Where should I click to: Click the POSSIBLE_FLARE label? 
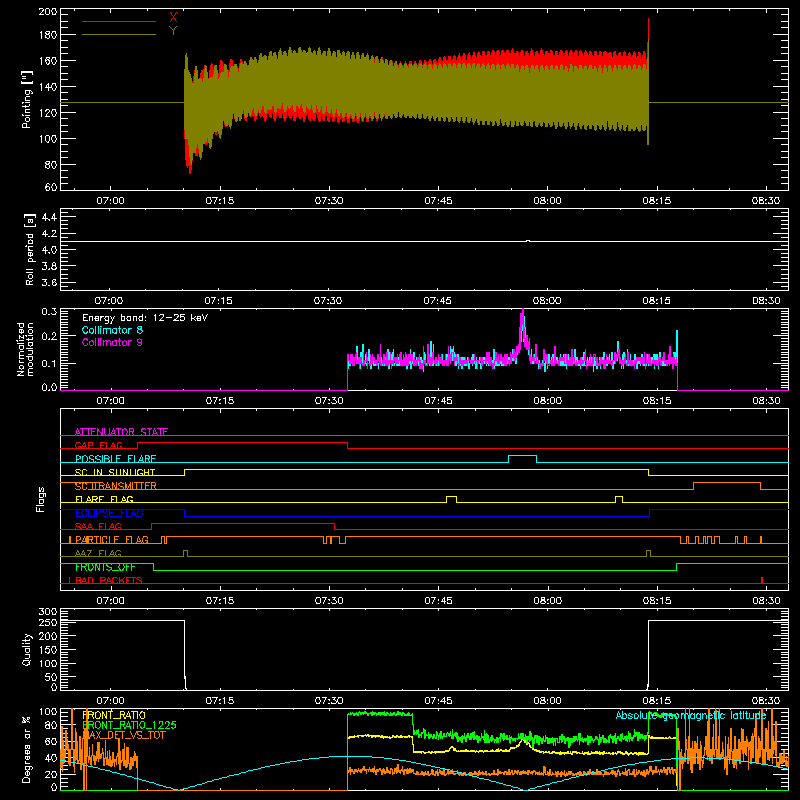(115, 459)
